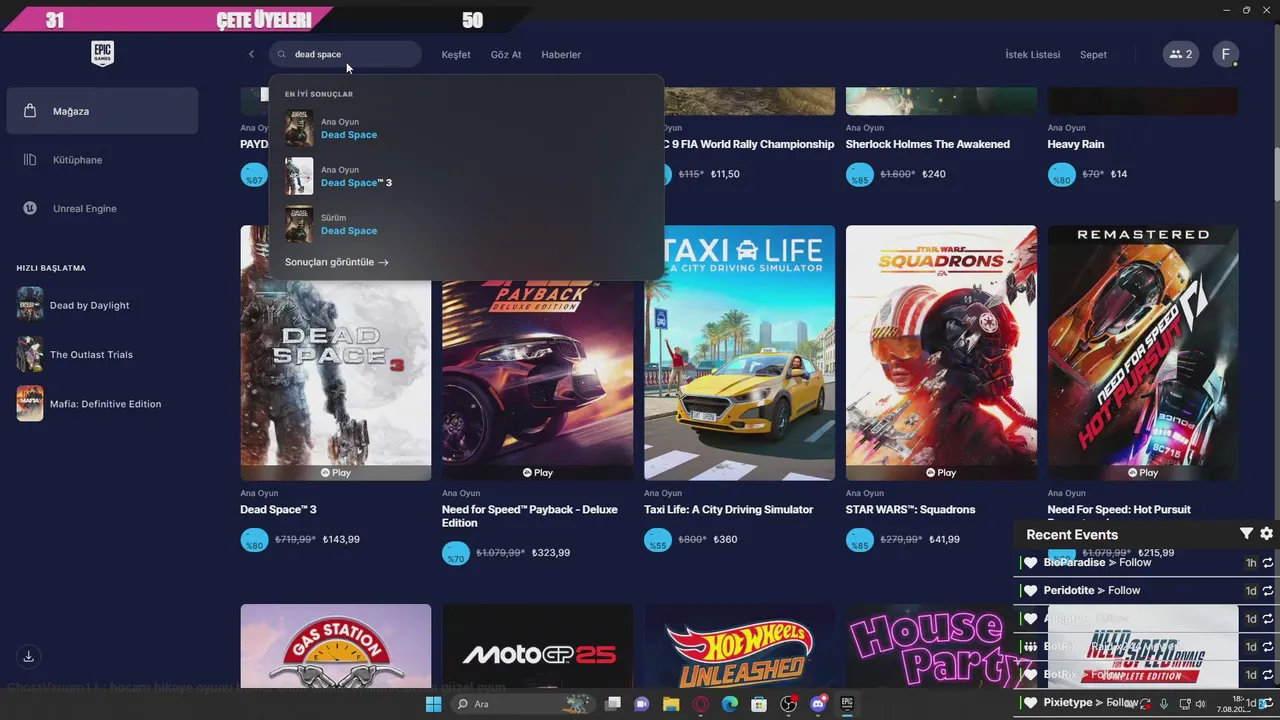This screenshot has height=720, width=1280.
Task: Open the Sepet cart
Action: (1093, 54)
